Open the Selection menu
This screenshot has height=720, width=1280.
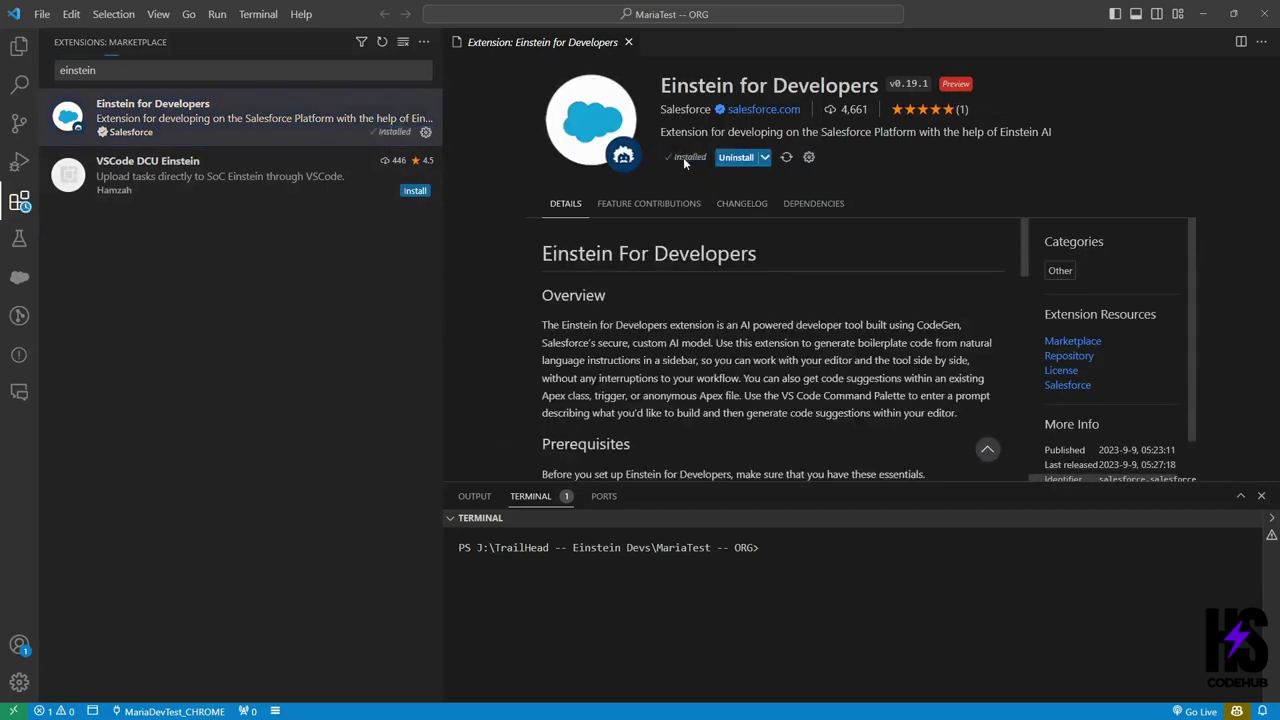[113, 14]
